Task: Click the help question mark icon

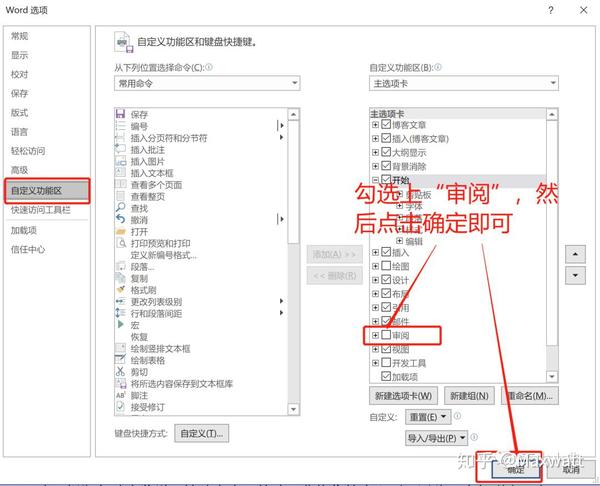Action: pyautogui.click(x=551, y=10)
